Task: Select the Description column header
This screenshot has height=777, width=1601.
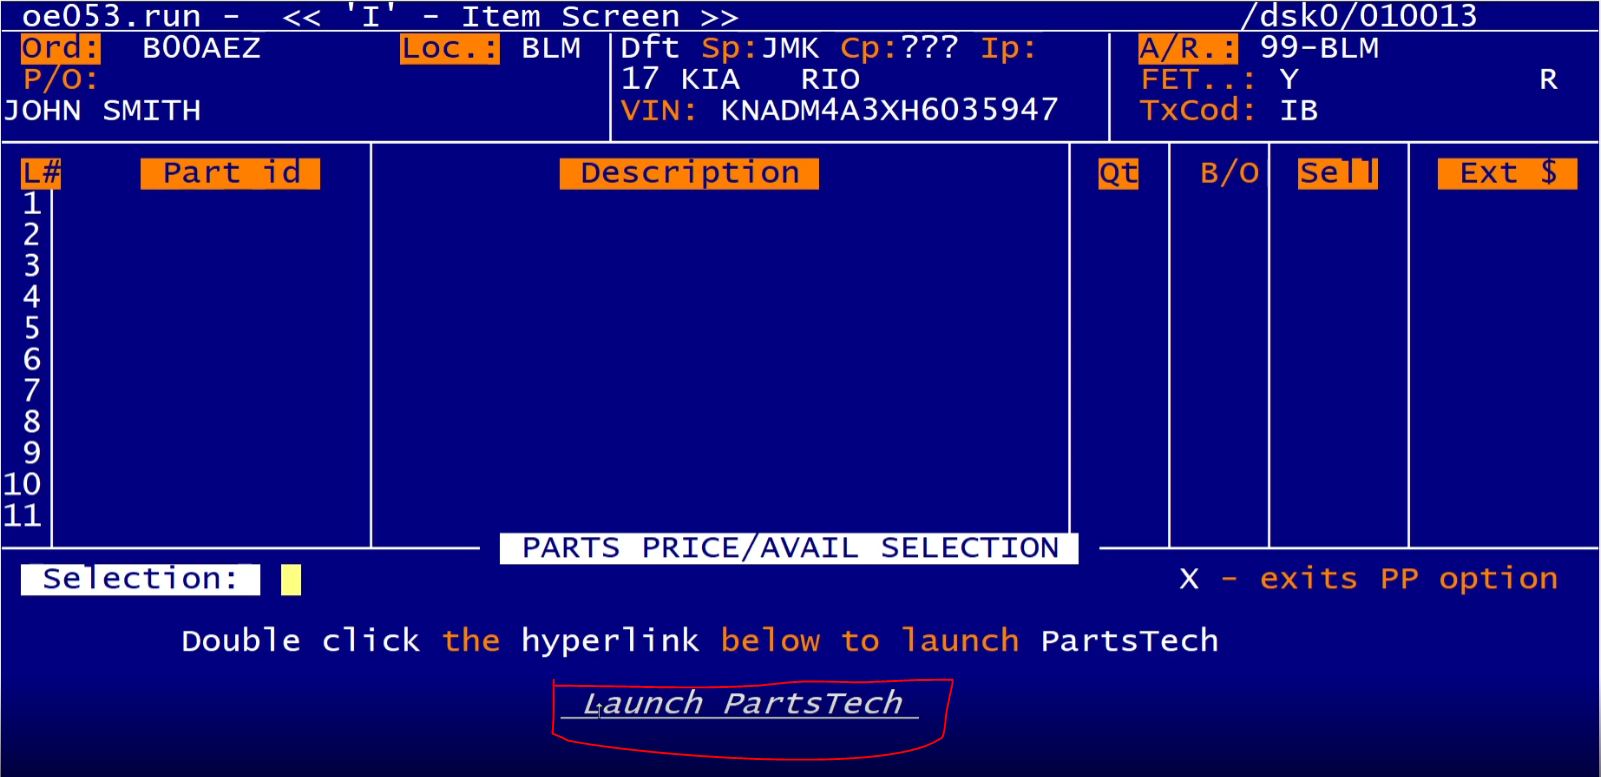Action: (689, 173)
